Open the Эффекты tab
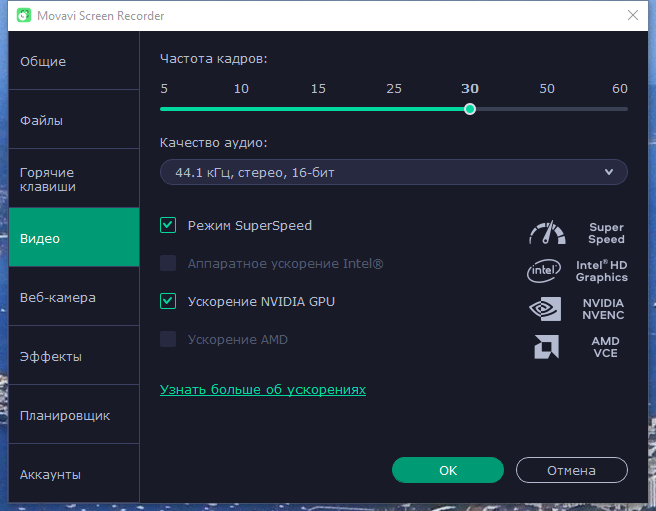 pyautogui.click(x=74, y=356)
